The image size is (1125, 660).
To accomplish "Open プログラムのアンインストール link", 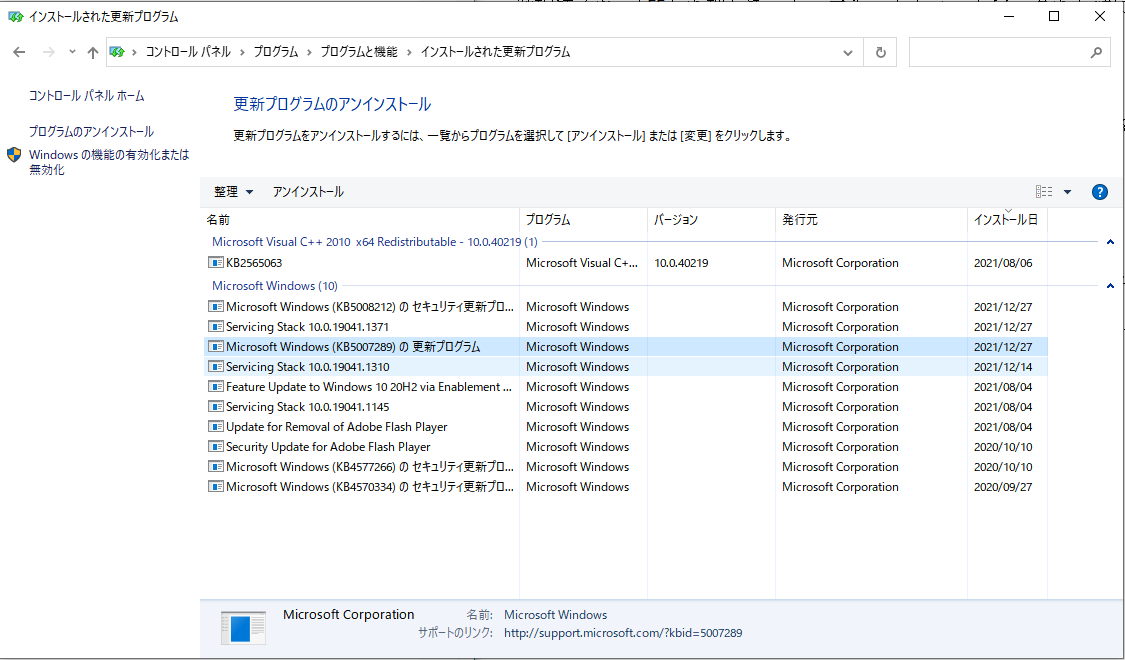I will tap(91, 132).
